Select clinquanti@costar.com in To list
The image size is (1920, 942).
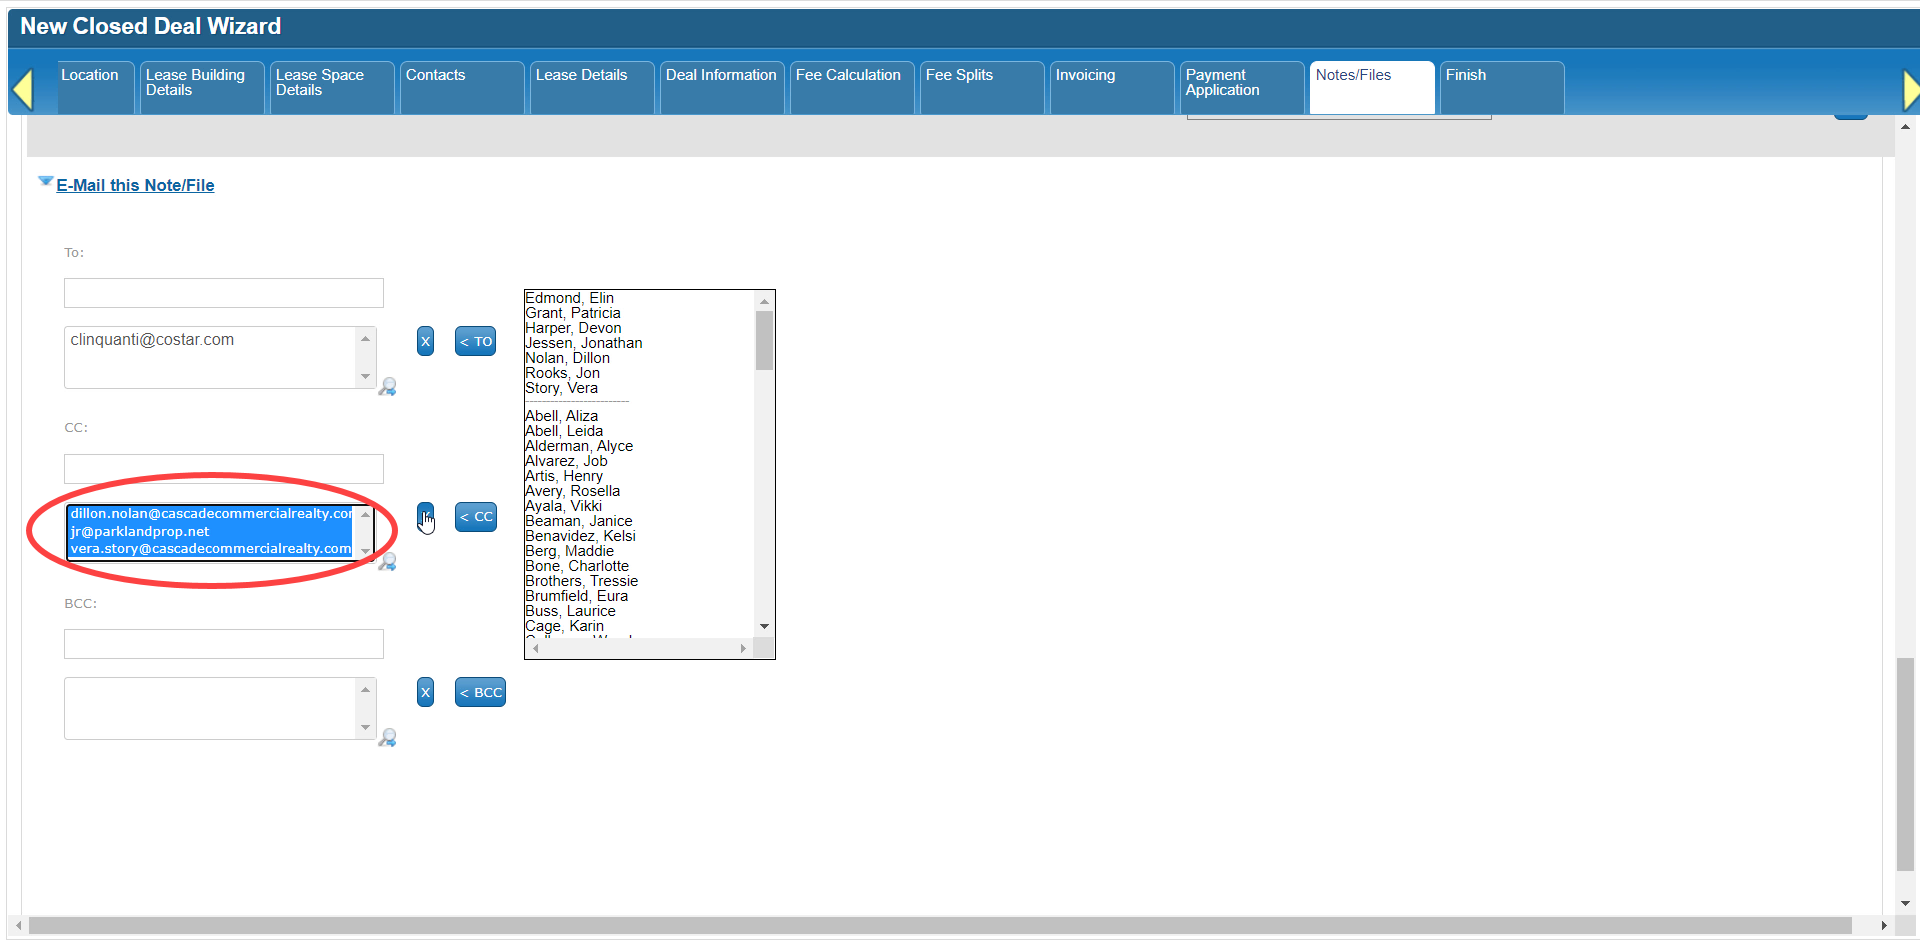tap(152, 340)
